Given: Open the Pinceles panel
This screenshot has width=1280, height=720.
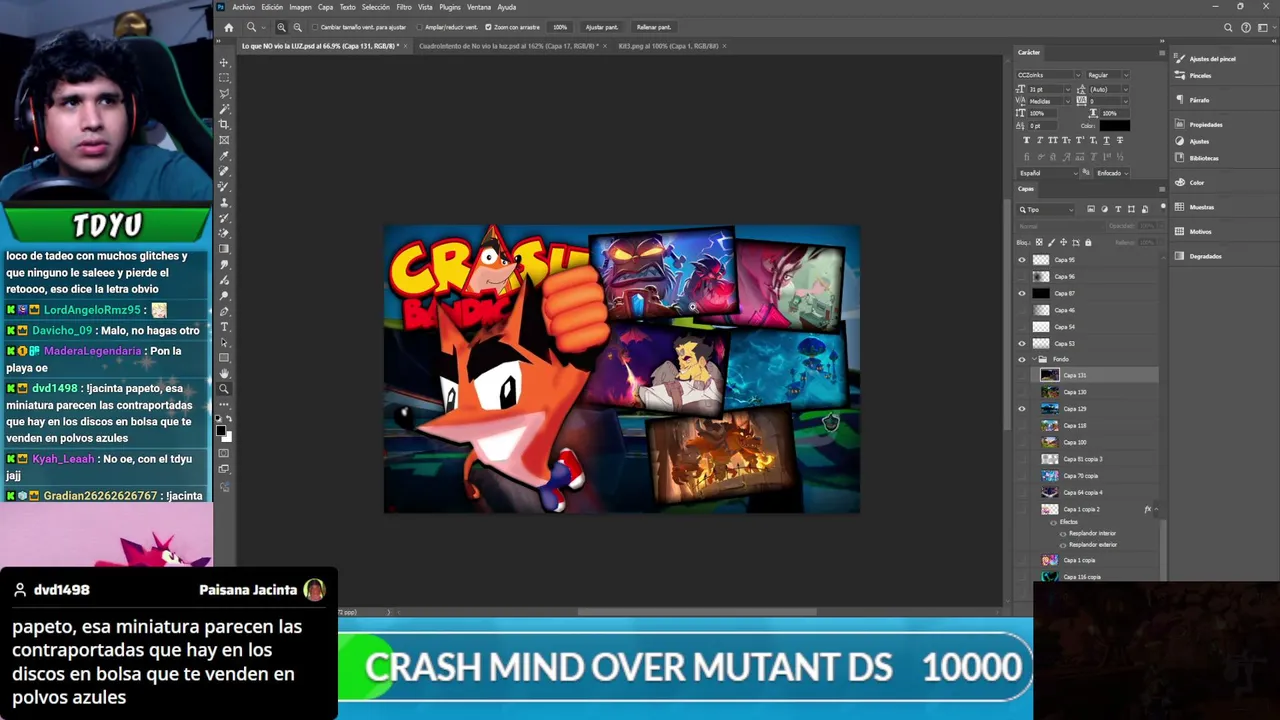Looking at the screenshot, I should point(1194,75).
